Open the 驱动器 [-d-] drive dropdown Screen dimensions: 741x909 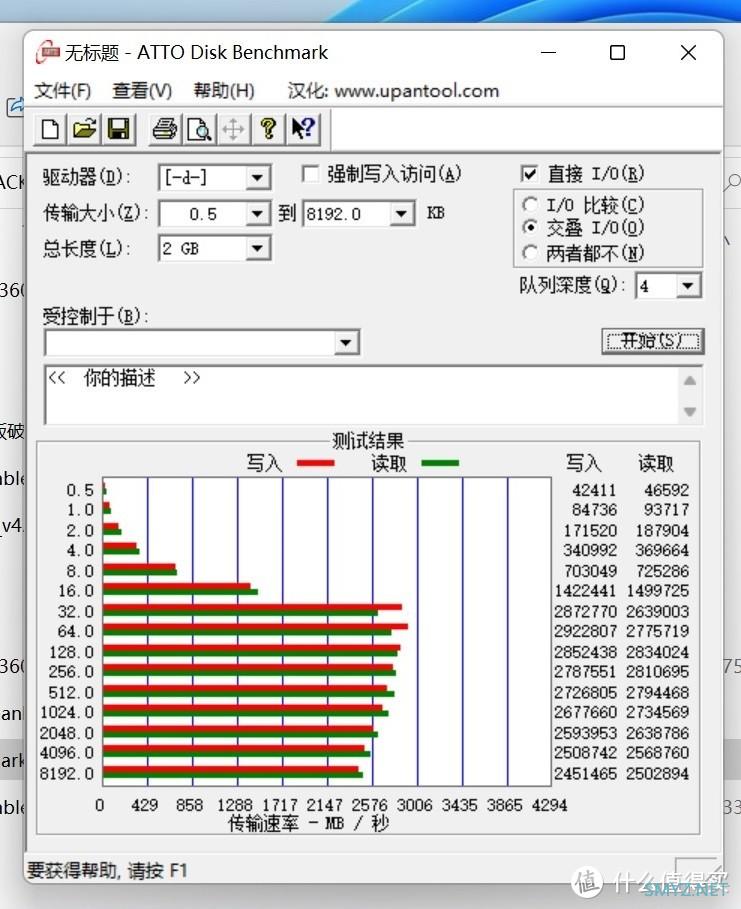(257, 177)
